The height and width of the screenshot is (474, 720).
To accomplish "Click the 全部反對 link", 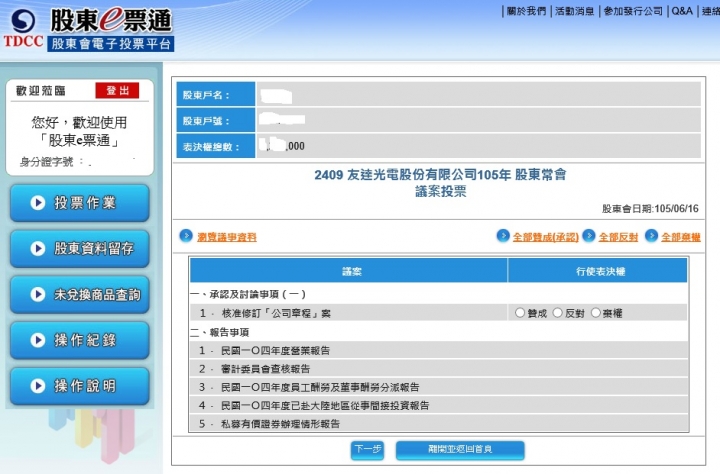I will tap(619, 237).
